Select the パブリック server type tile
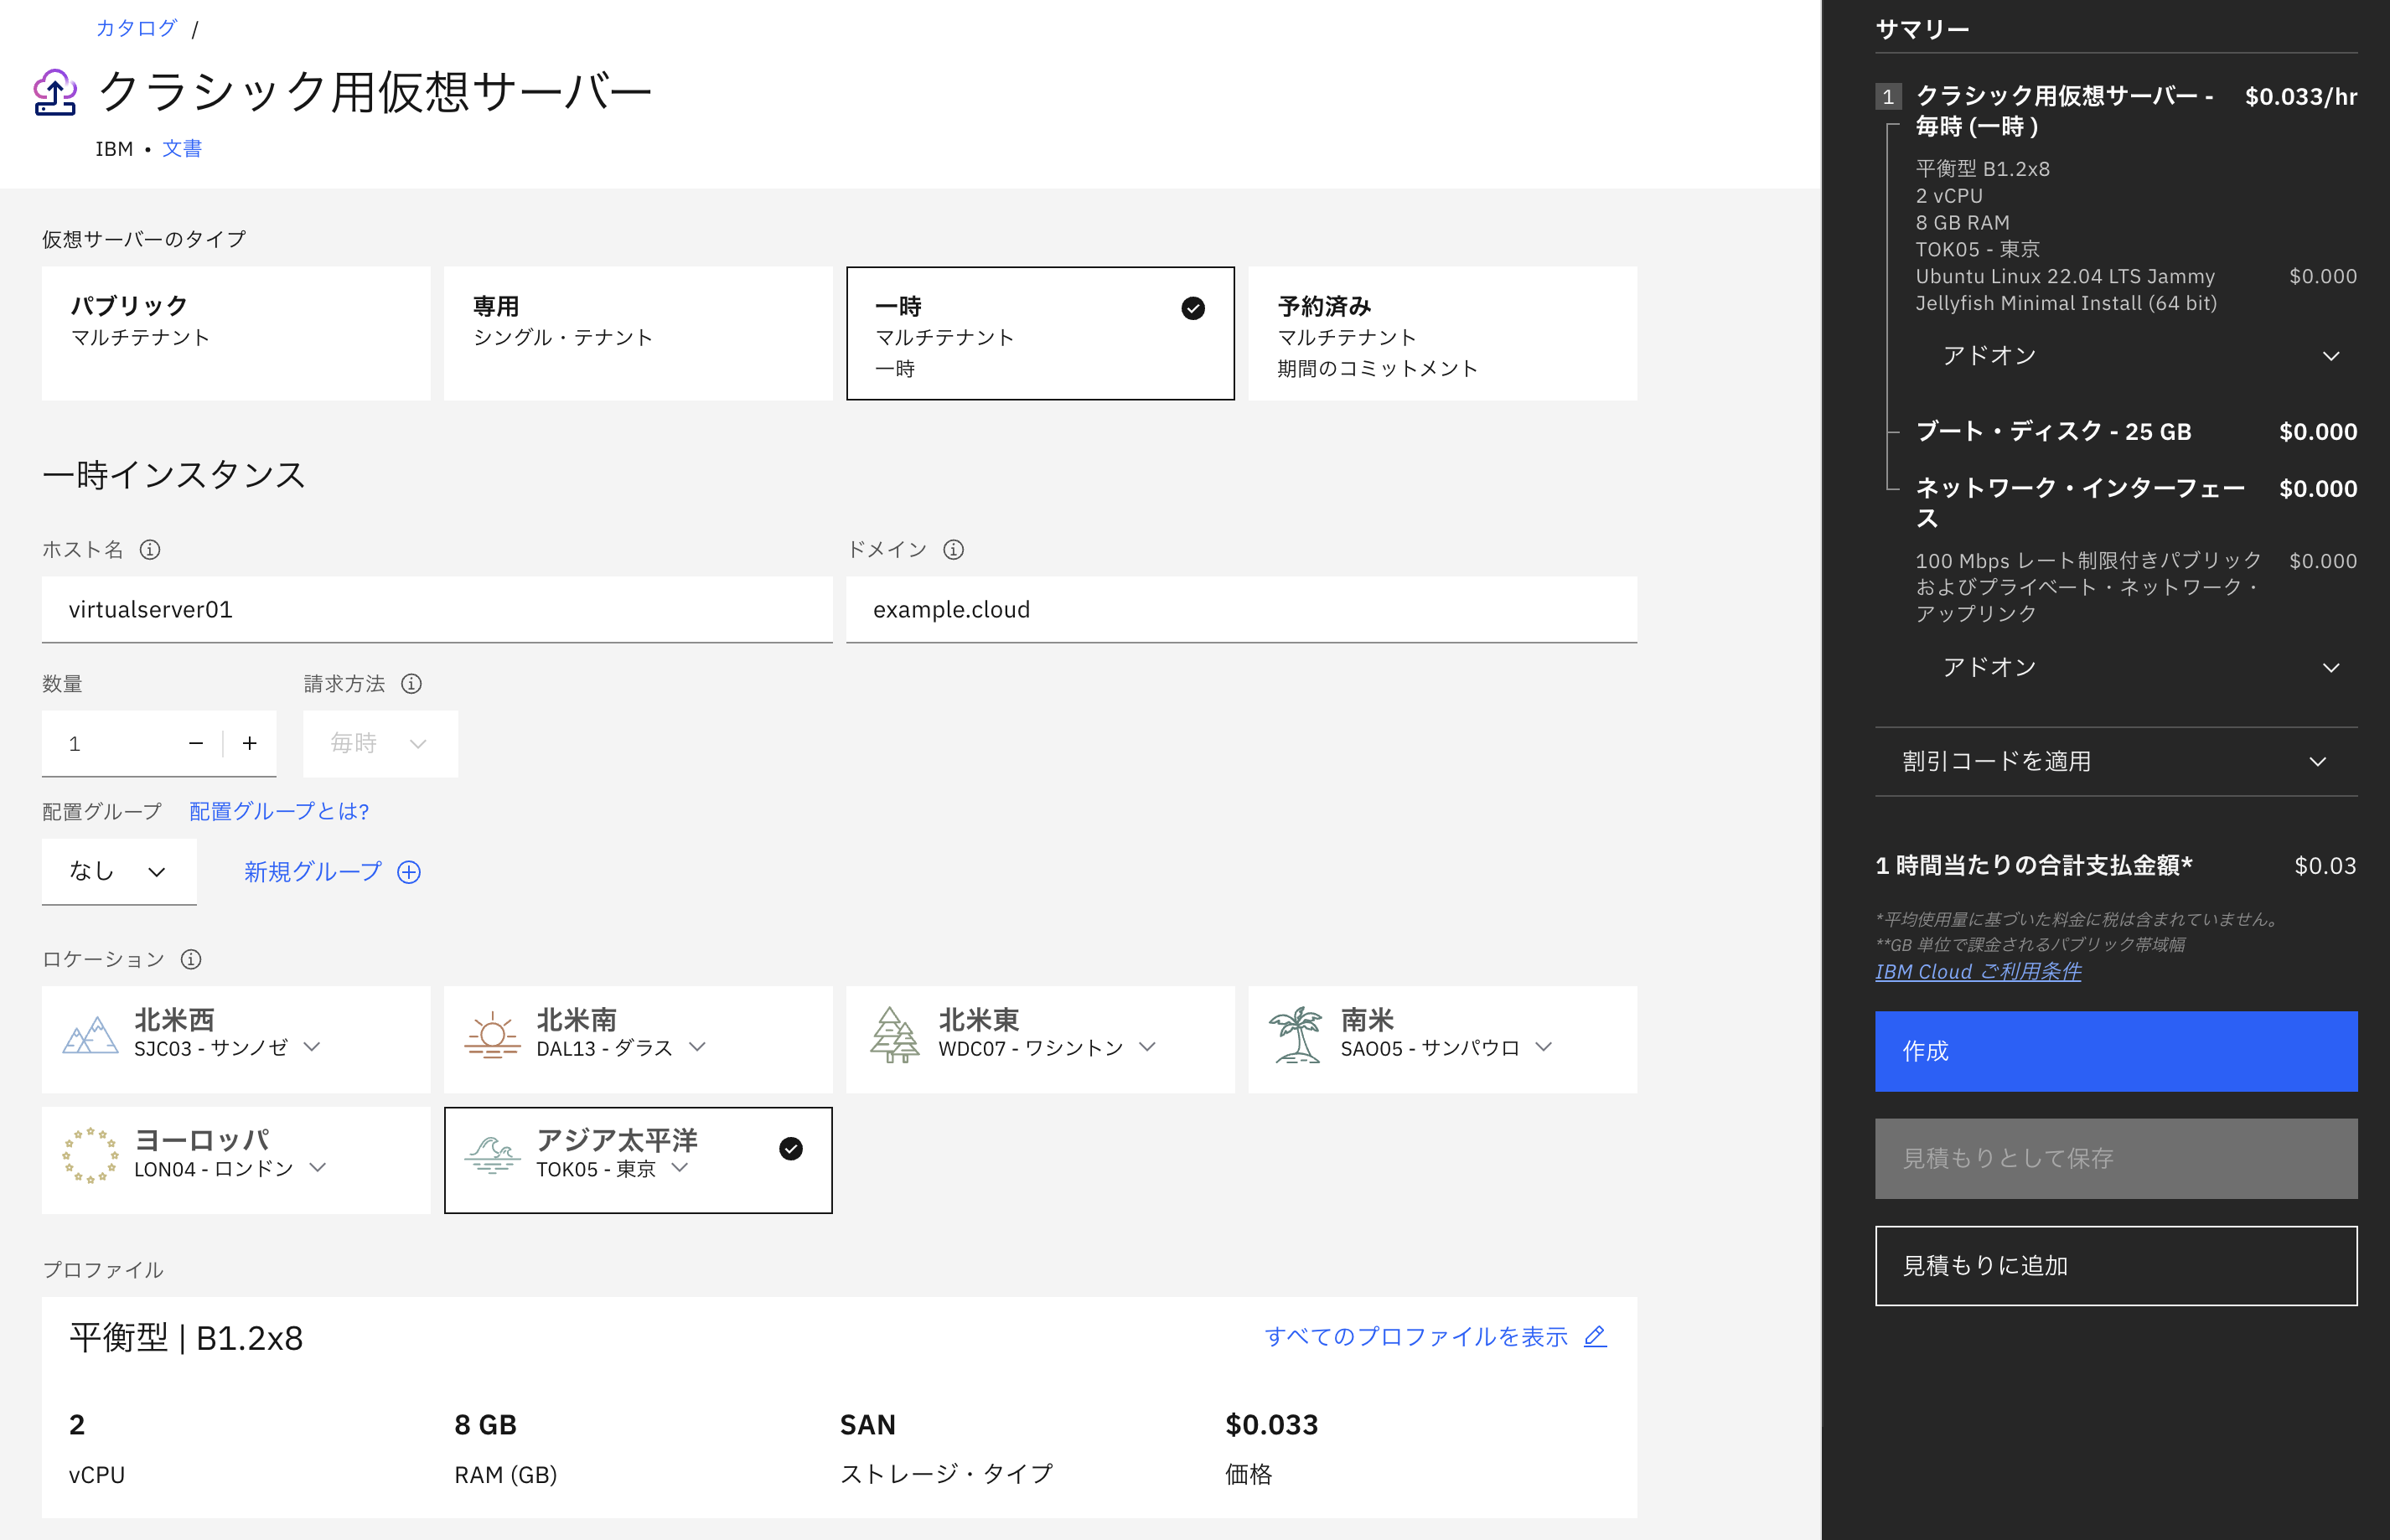The height and width of the screenshot is (1540, 2390). [x=235, y=333]
